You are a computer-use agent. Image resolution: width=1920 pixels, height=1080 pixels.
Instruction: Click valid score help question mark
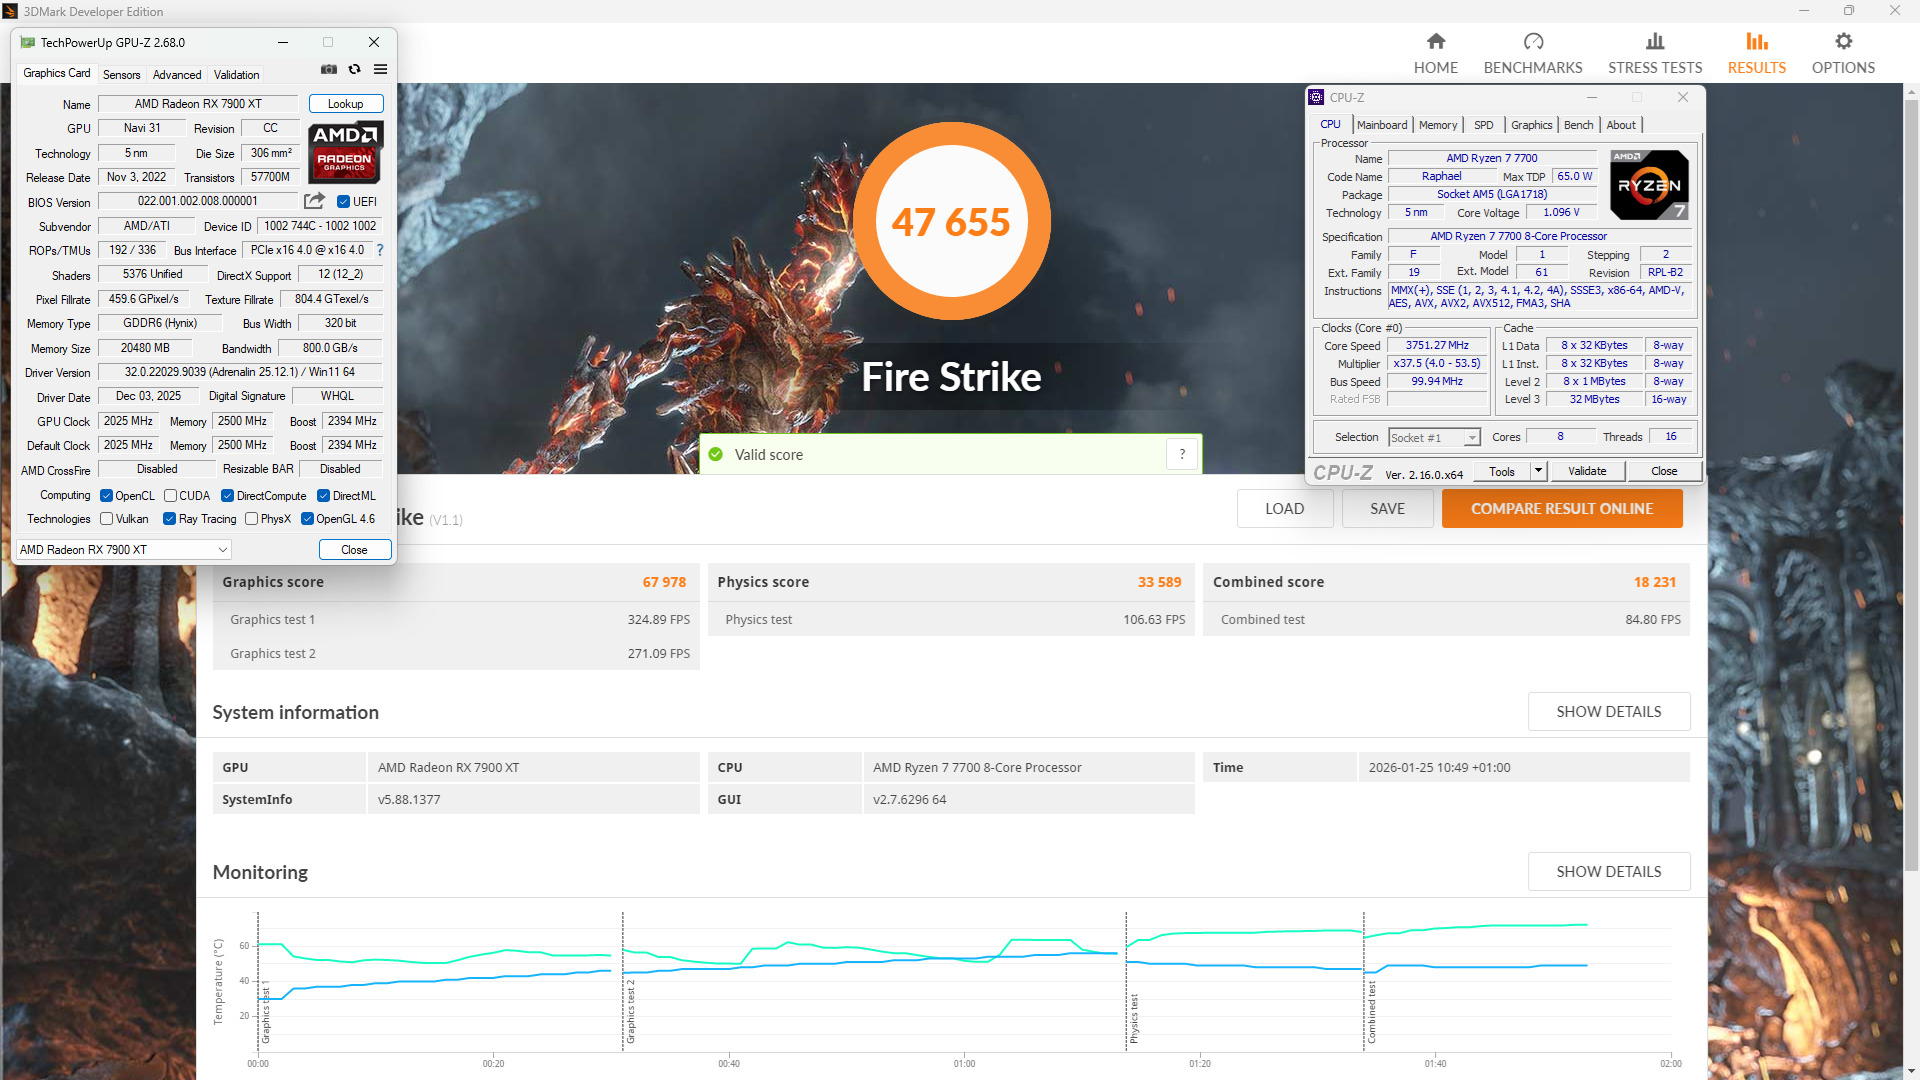[x=1182, y=454]
